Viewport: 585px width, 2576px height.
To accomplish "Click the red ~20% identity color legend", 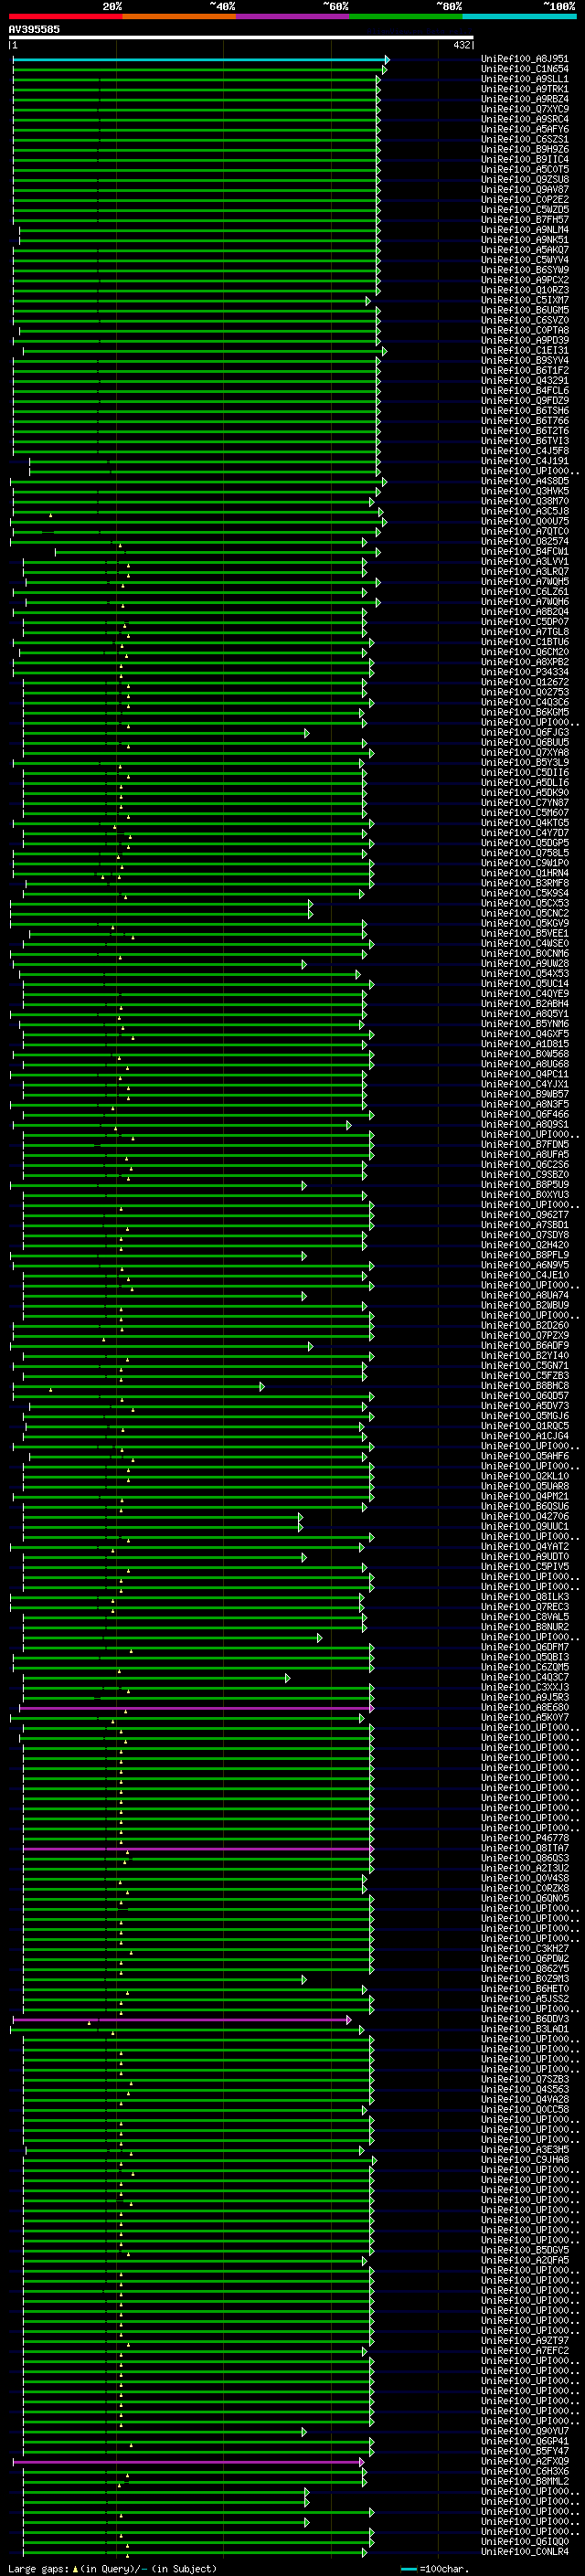I will (x=65, y=16).
